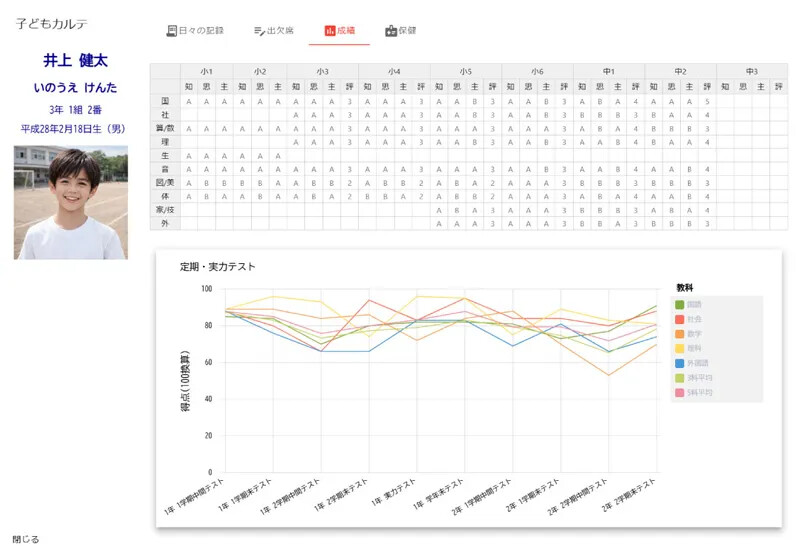Click the student's portrait photo
This screenshot has width=800, height=560.
tap(70, 203)
